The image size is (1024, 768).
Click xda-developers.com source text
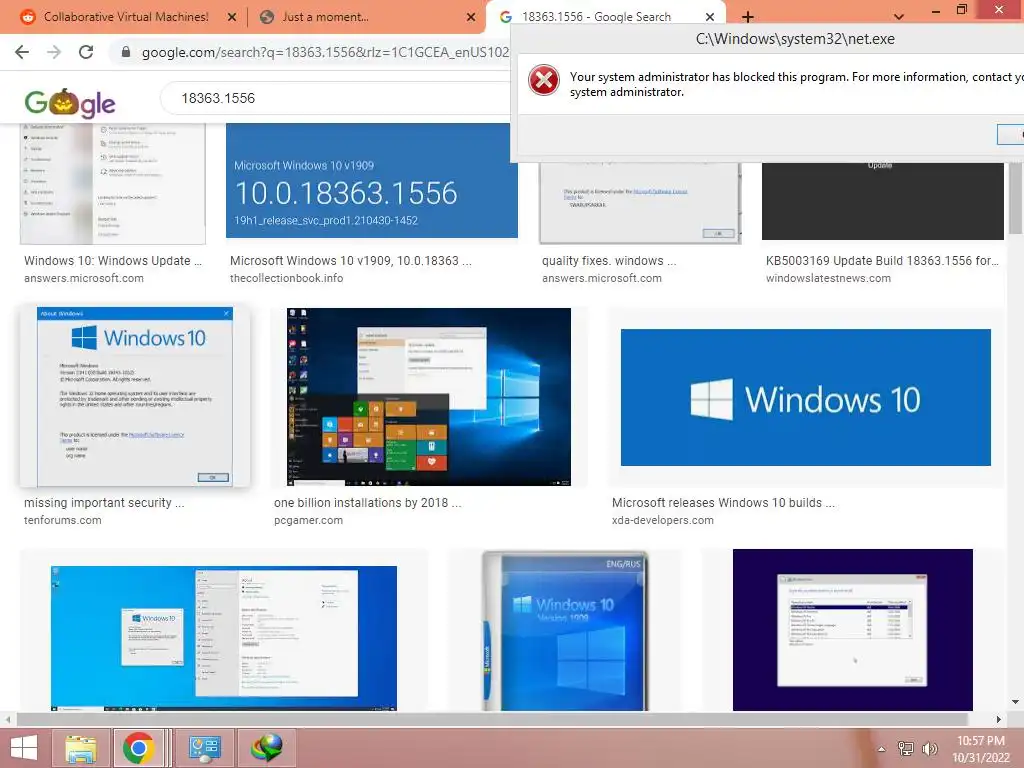[662, 520]
